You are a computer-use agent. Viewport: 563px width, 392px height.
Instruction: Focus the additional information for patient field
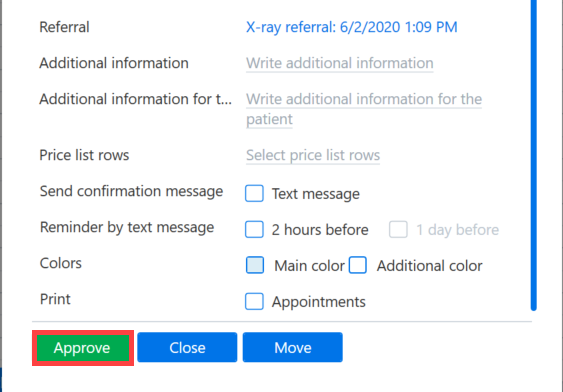[x=364, y=109]
